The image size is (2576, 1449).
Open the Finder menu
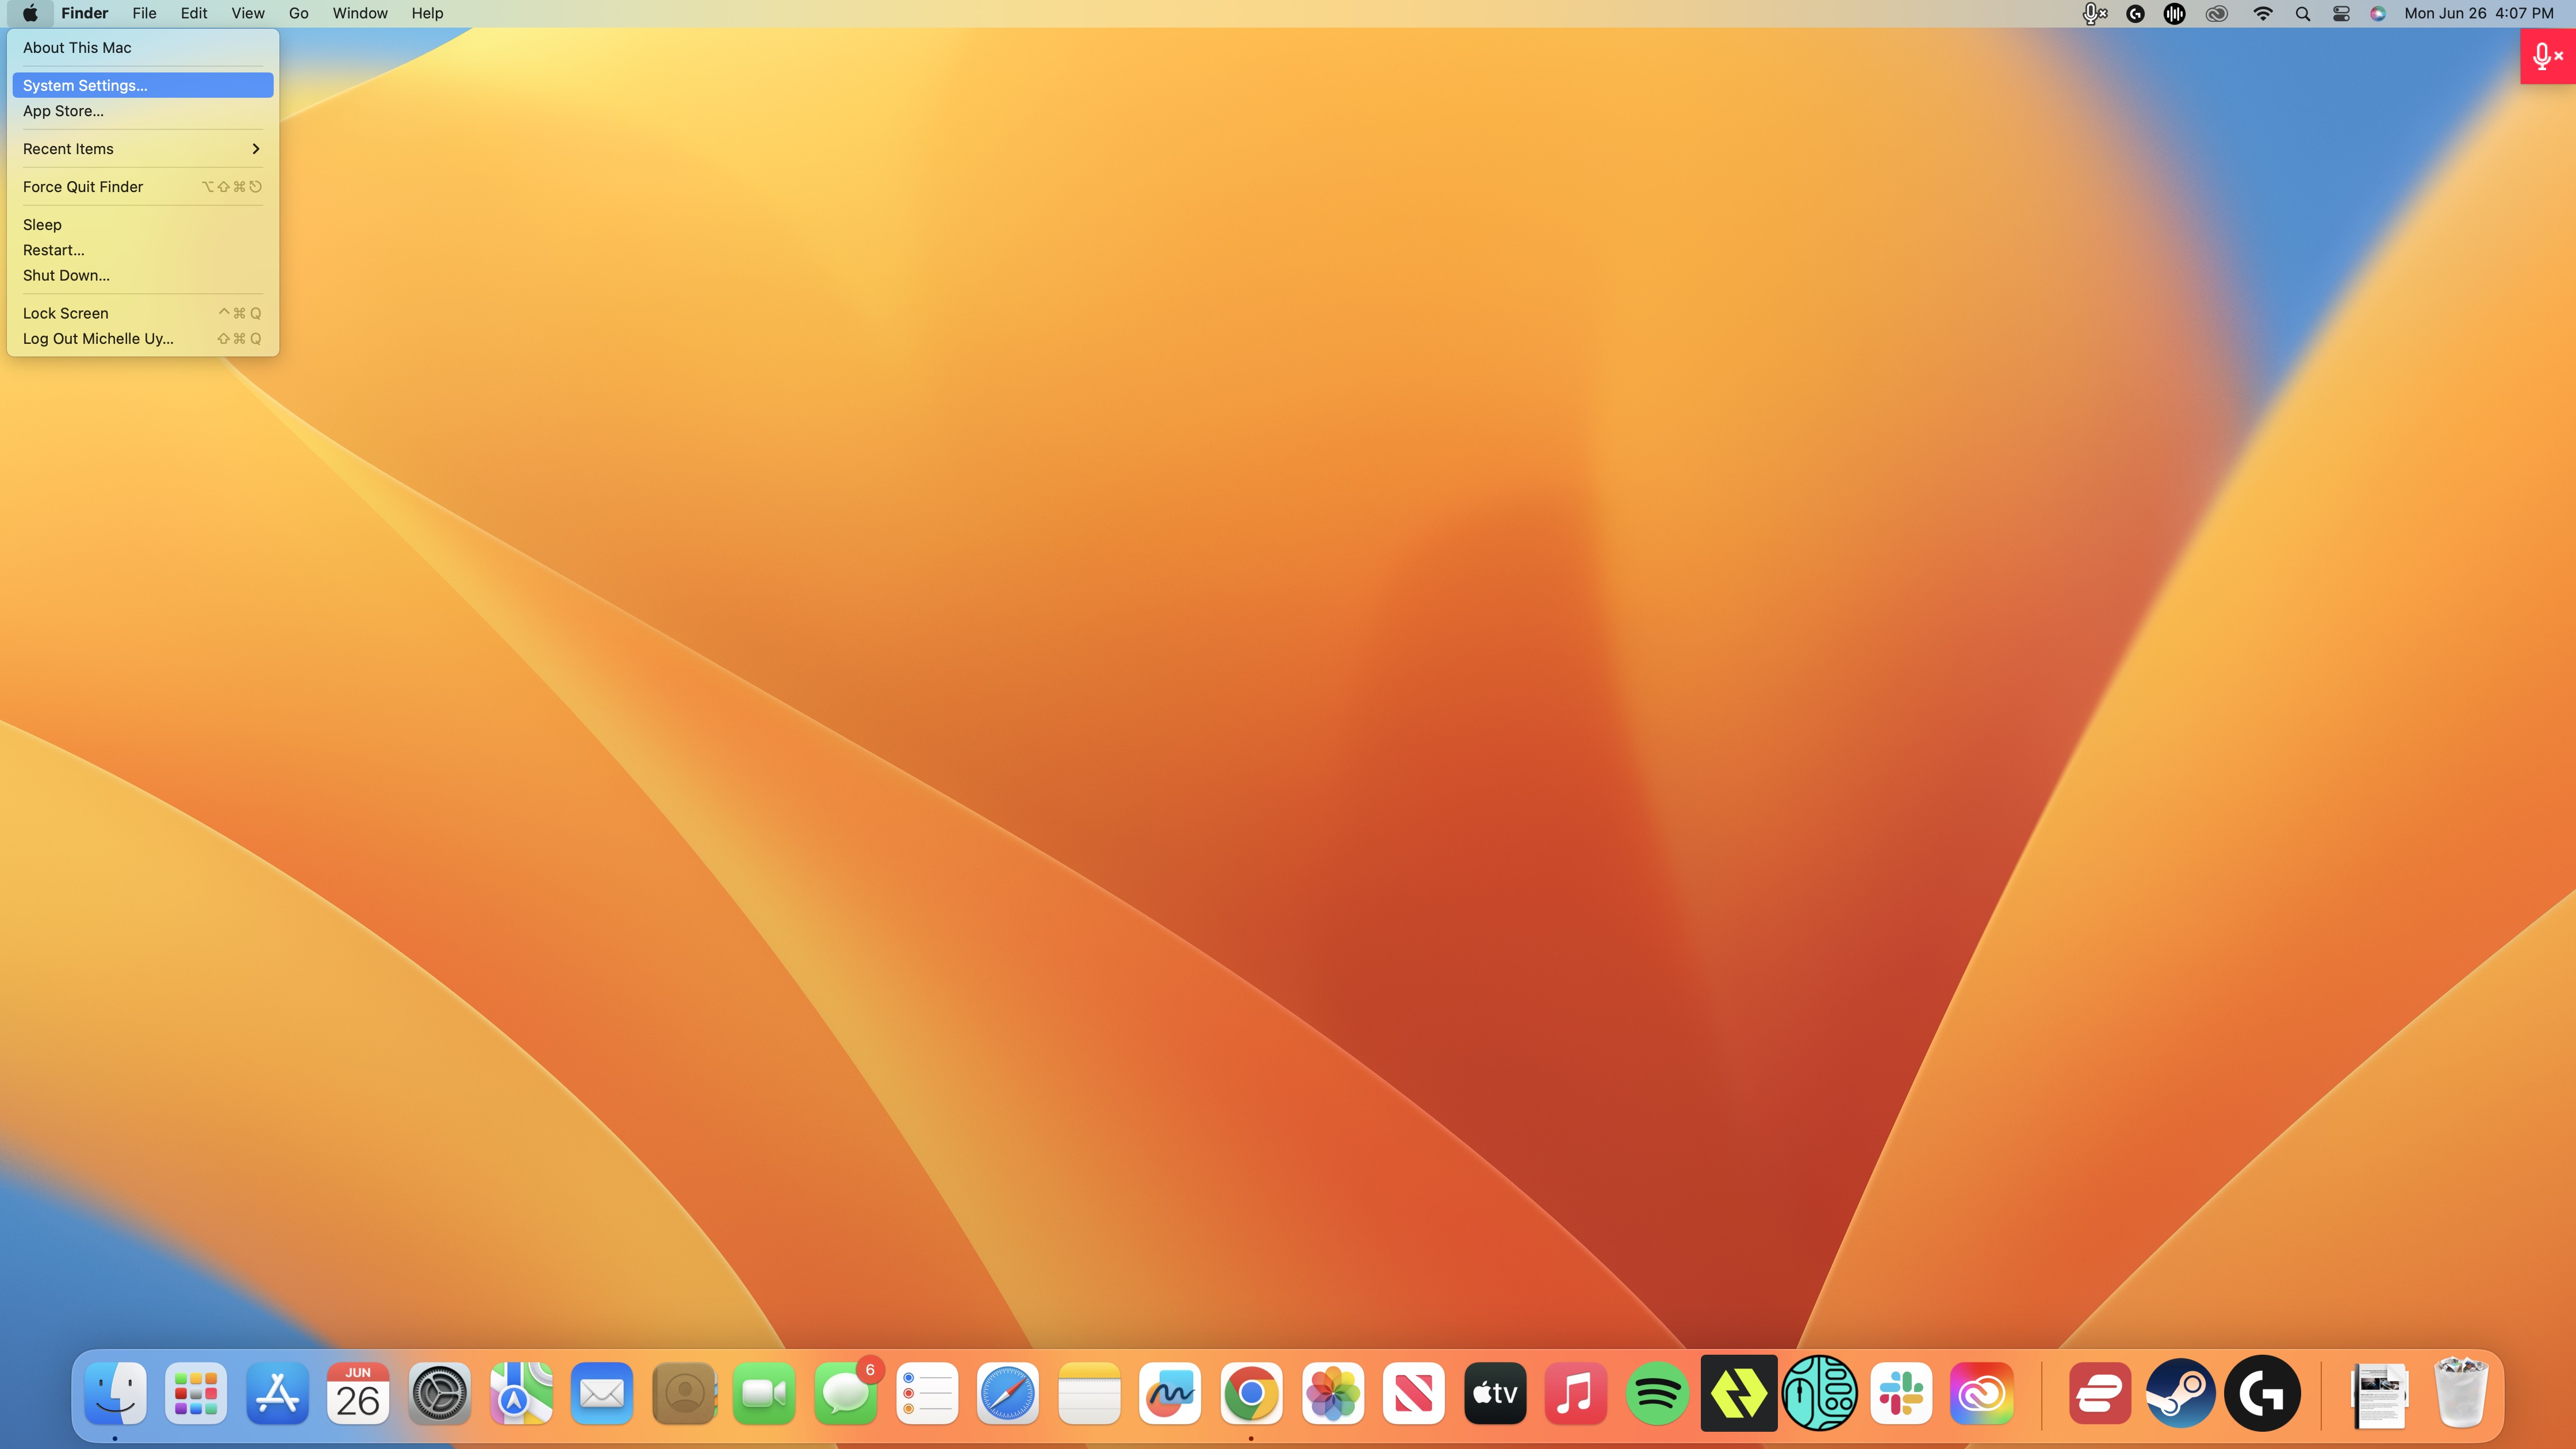(x=84, y=13)
